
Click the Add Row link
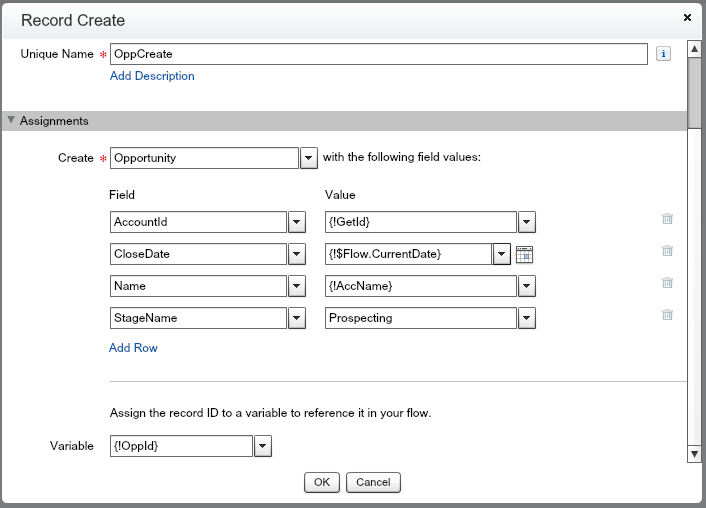click(133, 348)
